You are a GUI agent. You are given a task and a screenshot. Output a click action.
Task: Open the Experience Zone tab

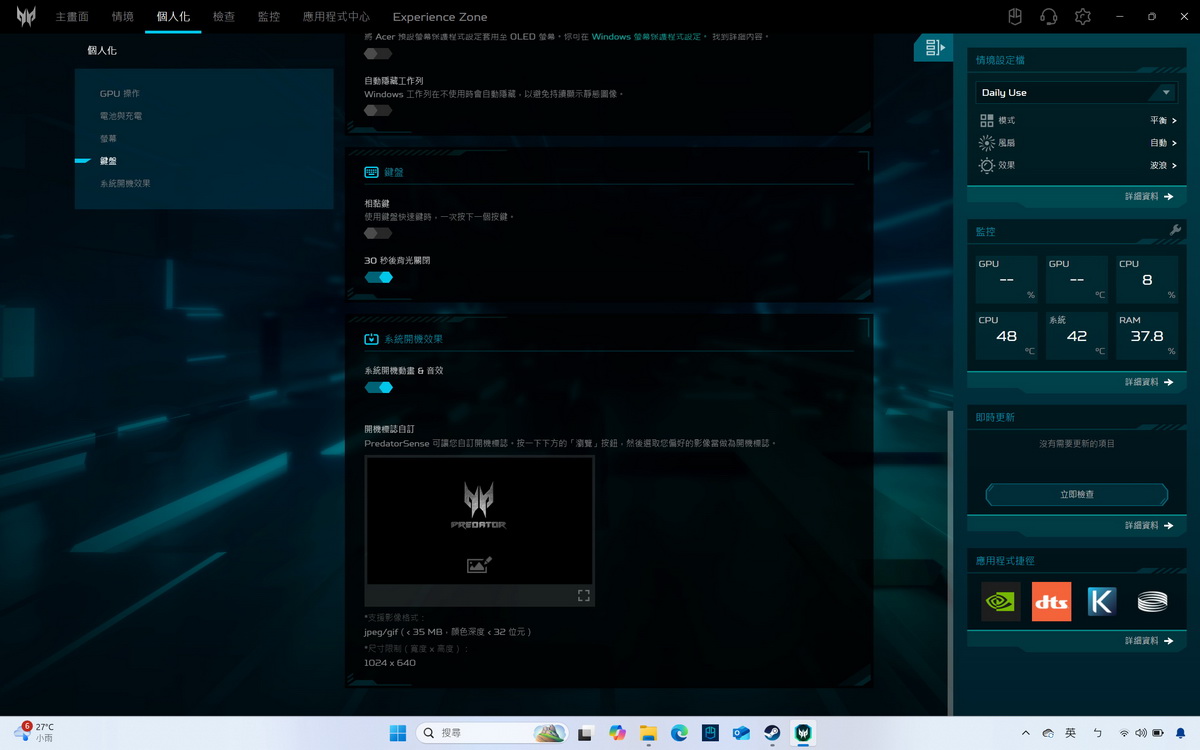pos(440,17)
